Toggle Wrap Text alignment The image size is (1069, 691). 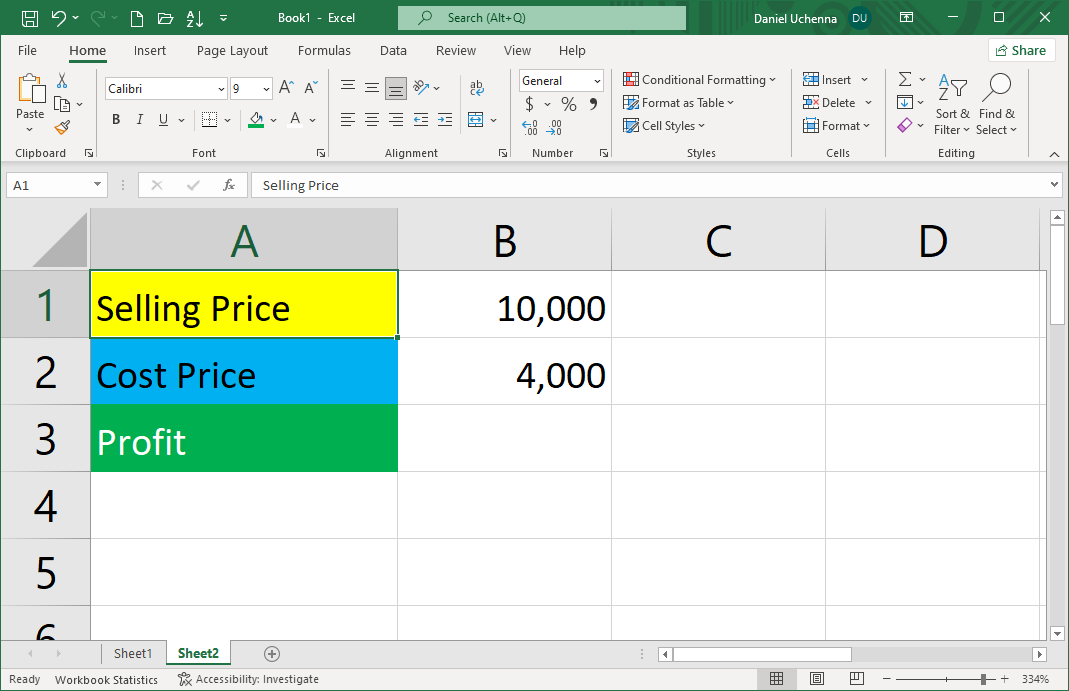[476, 86]
